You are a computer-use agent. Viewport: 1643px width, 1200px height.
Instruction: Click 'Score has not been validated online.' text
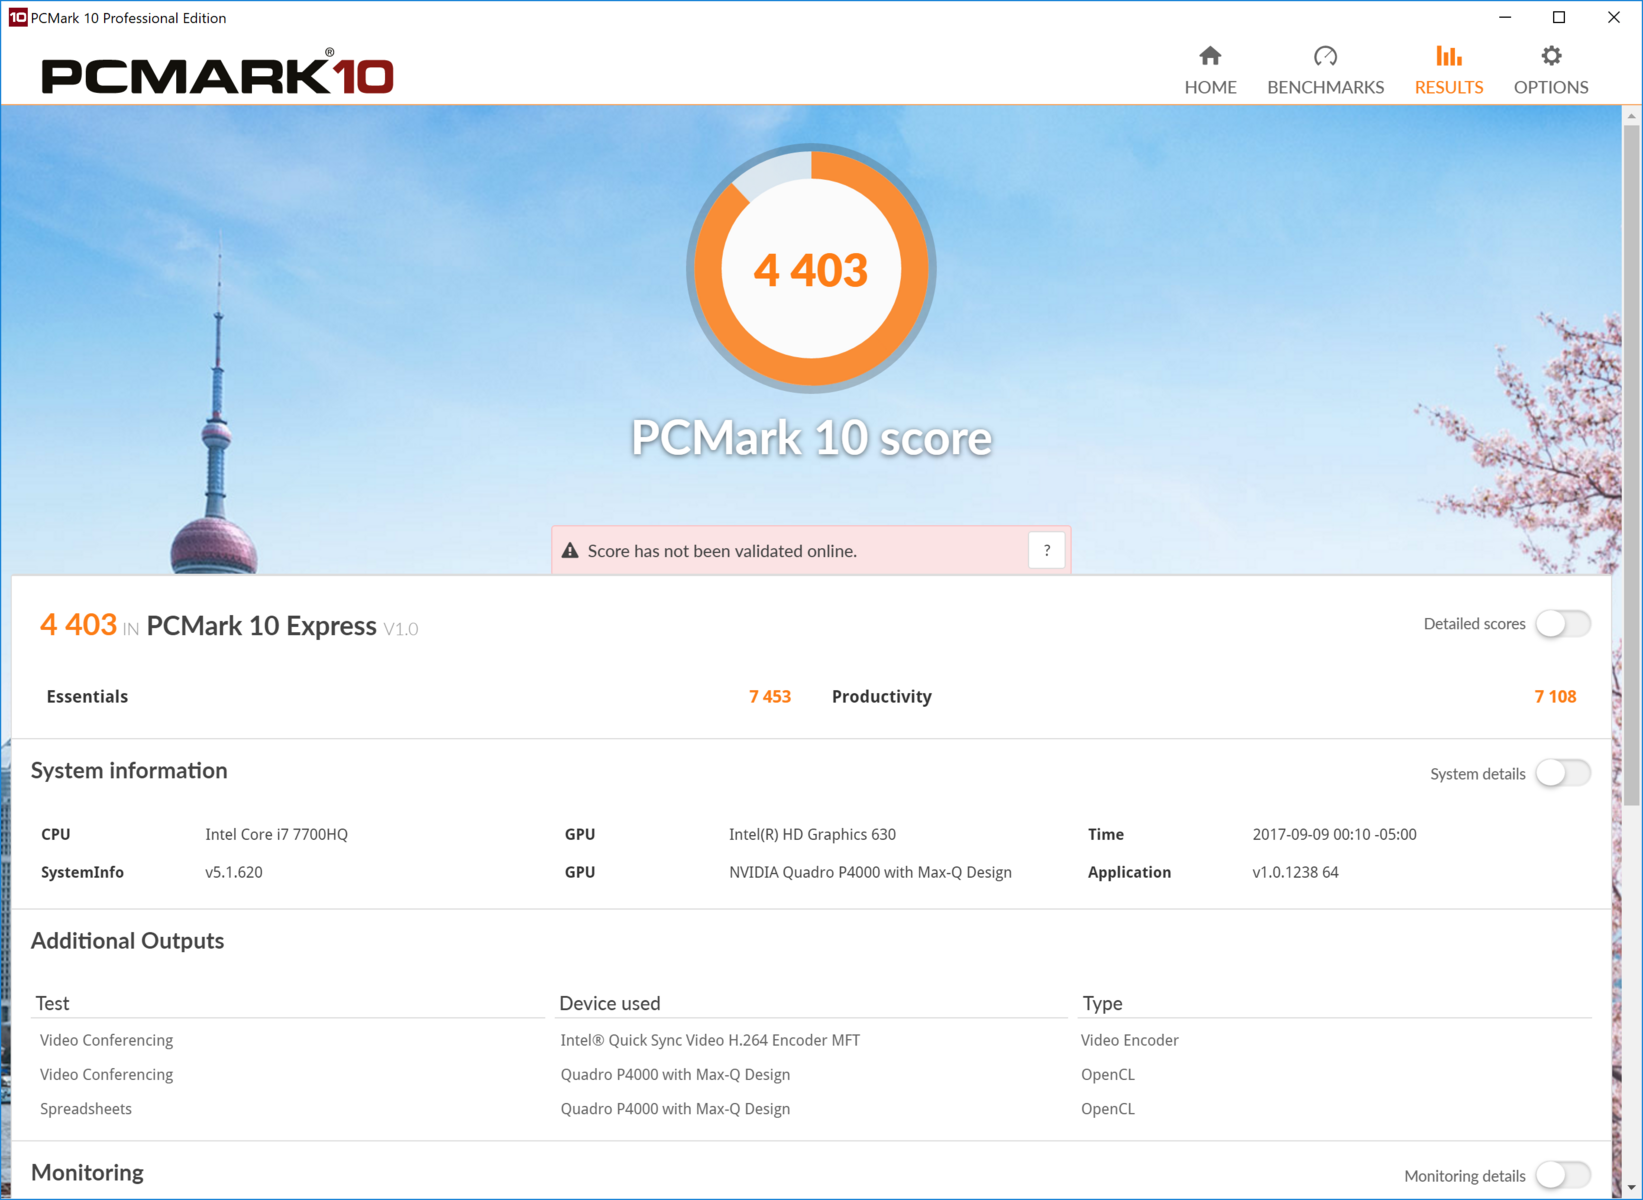click(x=722, y=551)
